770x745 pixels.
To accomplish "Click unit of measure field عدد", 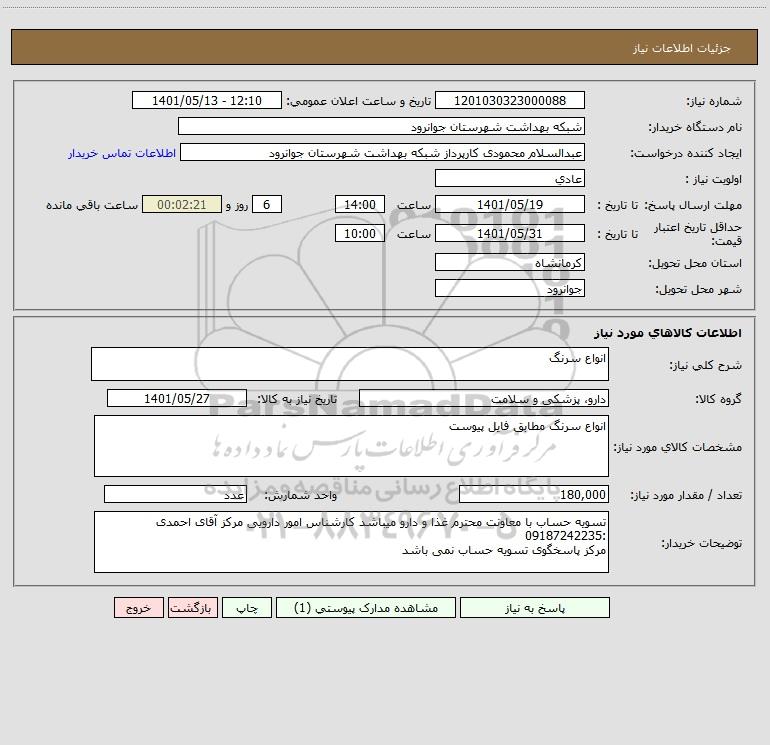I will click(175, 494).
